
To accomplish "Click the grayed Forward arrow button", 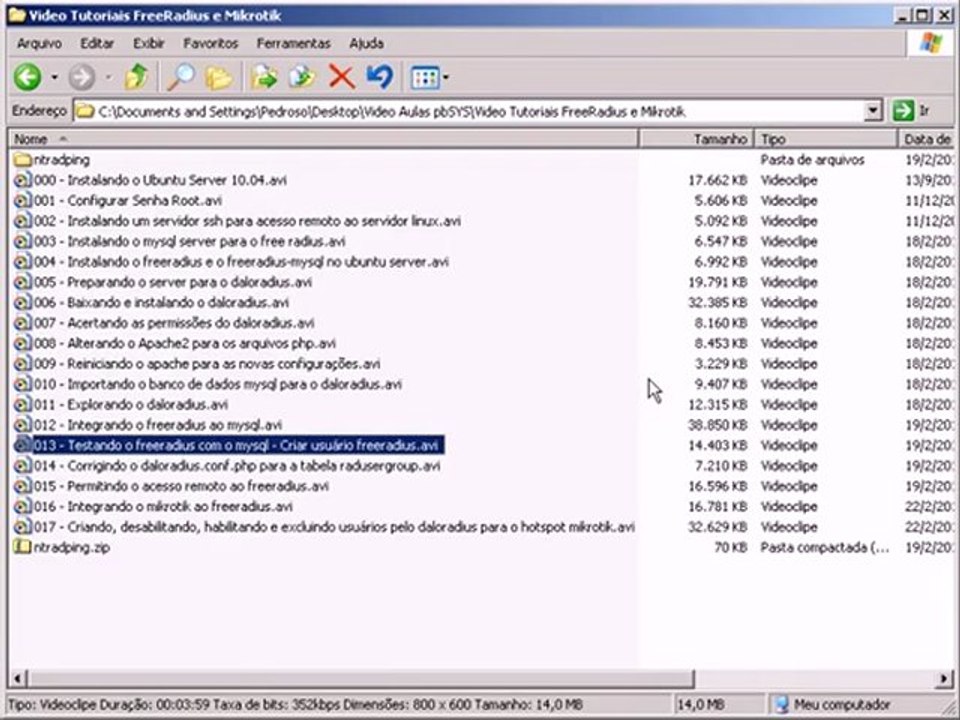I will [81, 77].
